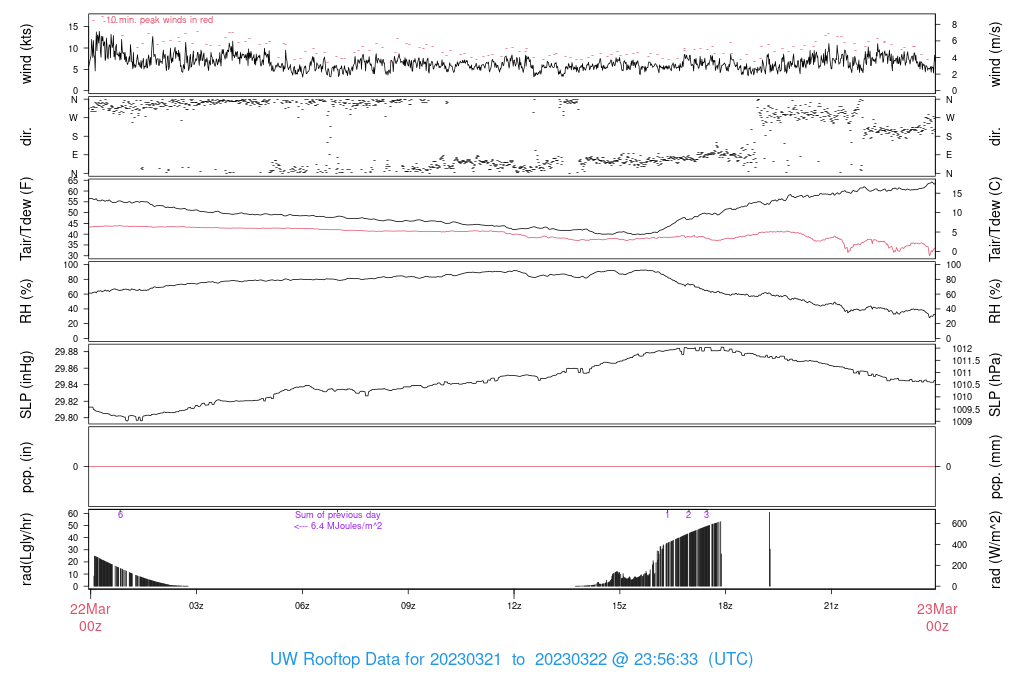Click the "09z" time tick label
This screenshot has width=1024, height=700.
(408, 606)
